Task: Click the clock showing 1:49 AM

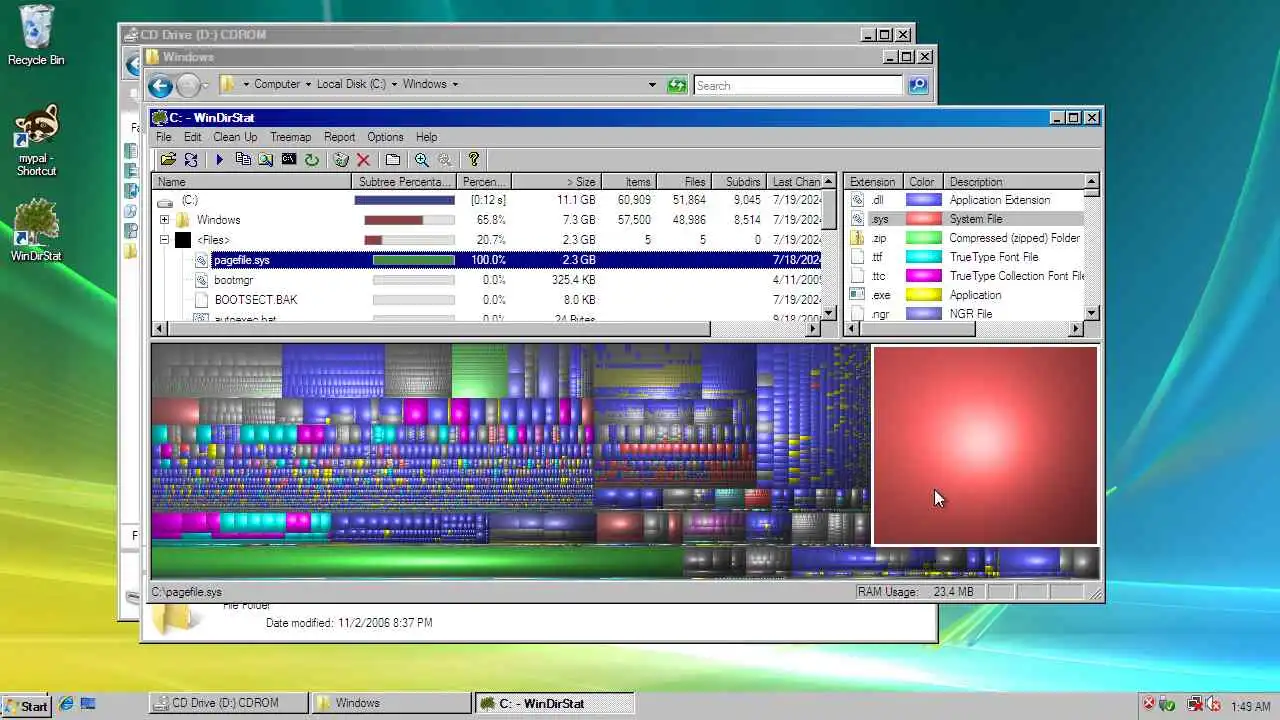Action: tap(1250, 706)
